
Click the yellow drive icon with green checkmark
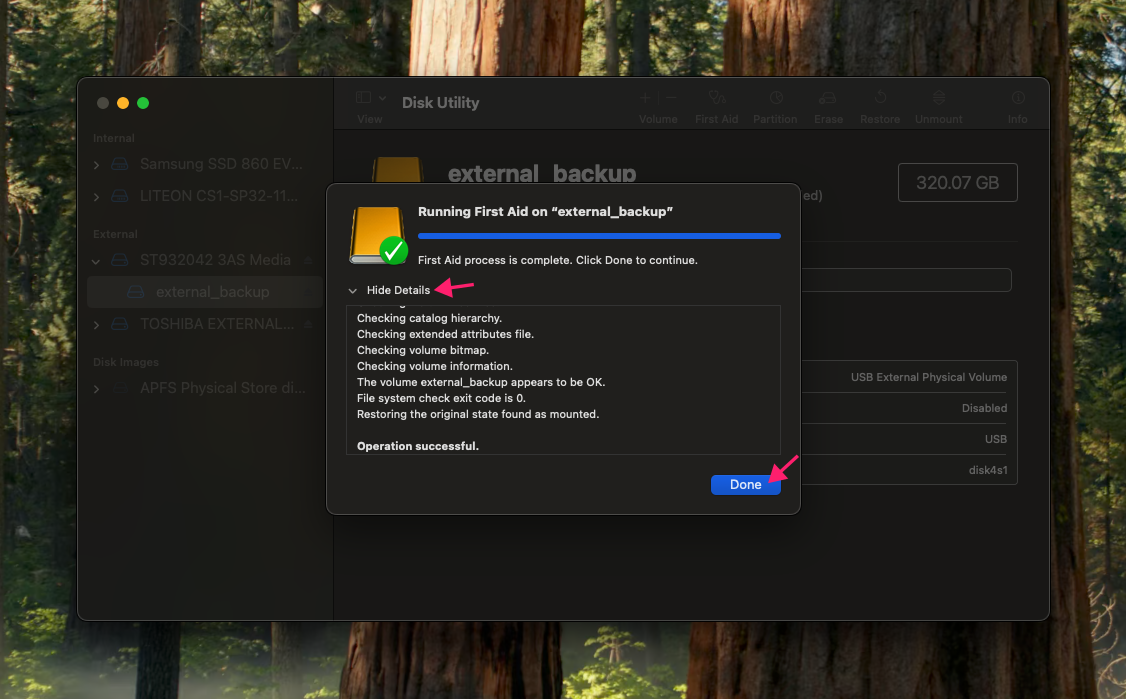[378, 236]
